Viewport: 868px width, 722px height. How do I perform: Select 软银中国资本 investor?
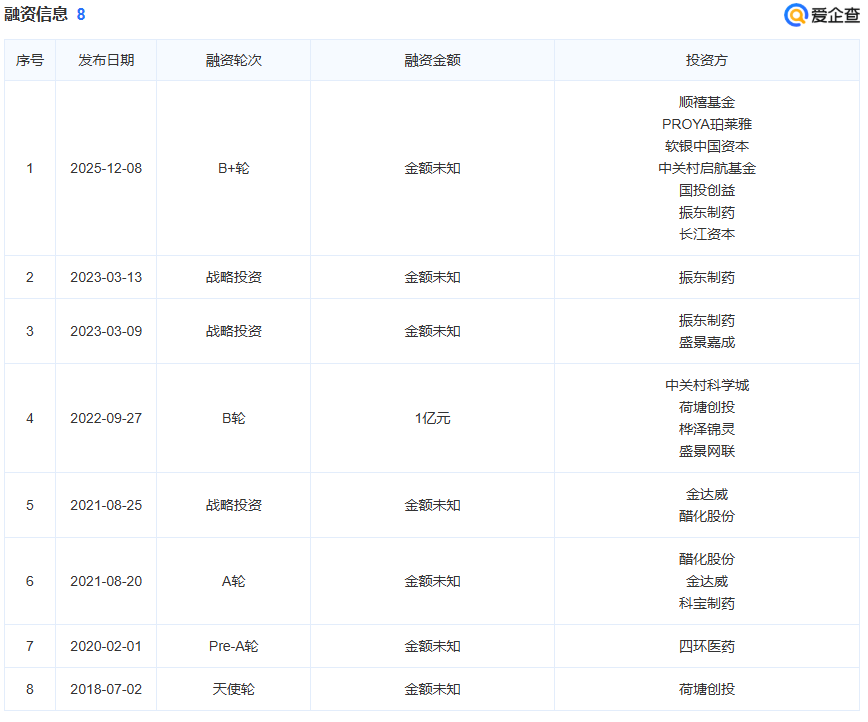click(x=706, y=146)
